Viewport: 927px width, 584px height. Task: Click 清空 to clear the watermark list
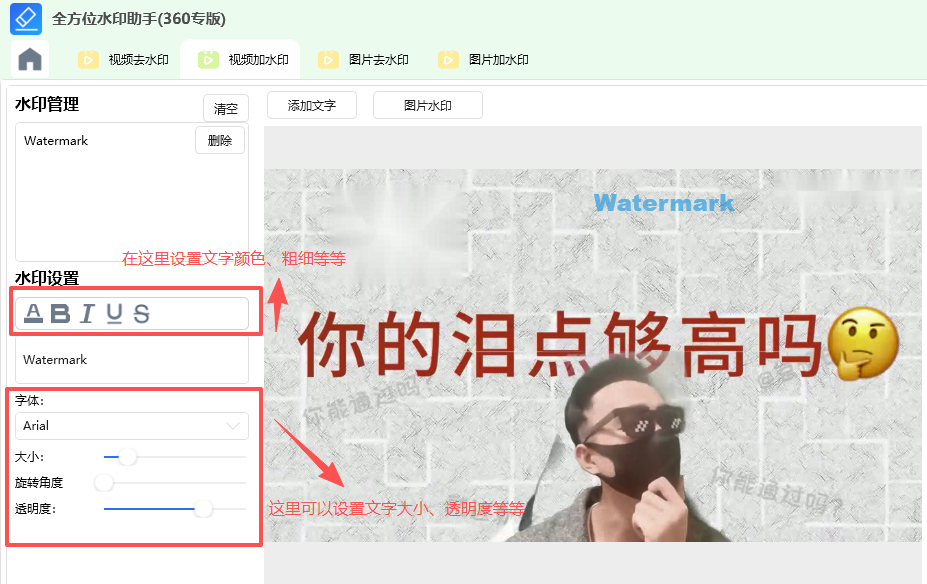coord(225,108)
